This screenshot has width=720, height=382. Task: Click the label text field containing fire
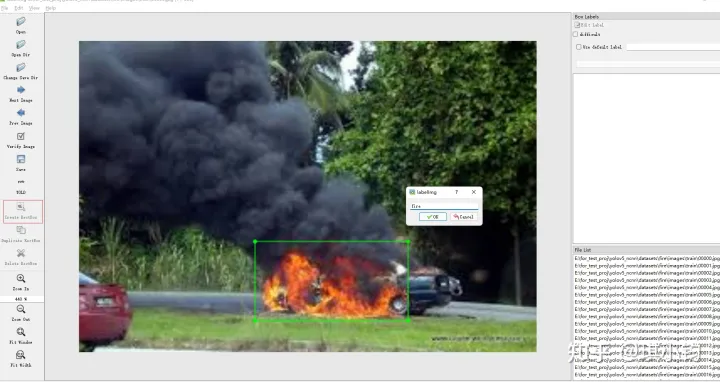pyautogui.click(x=444, y=206)
